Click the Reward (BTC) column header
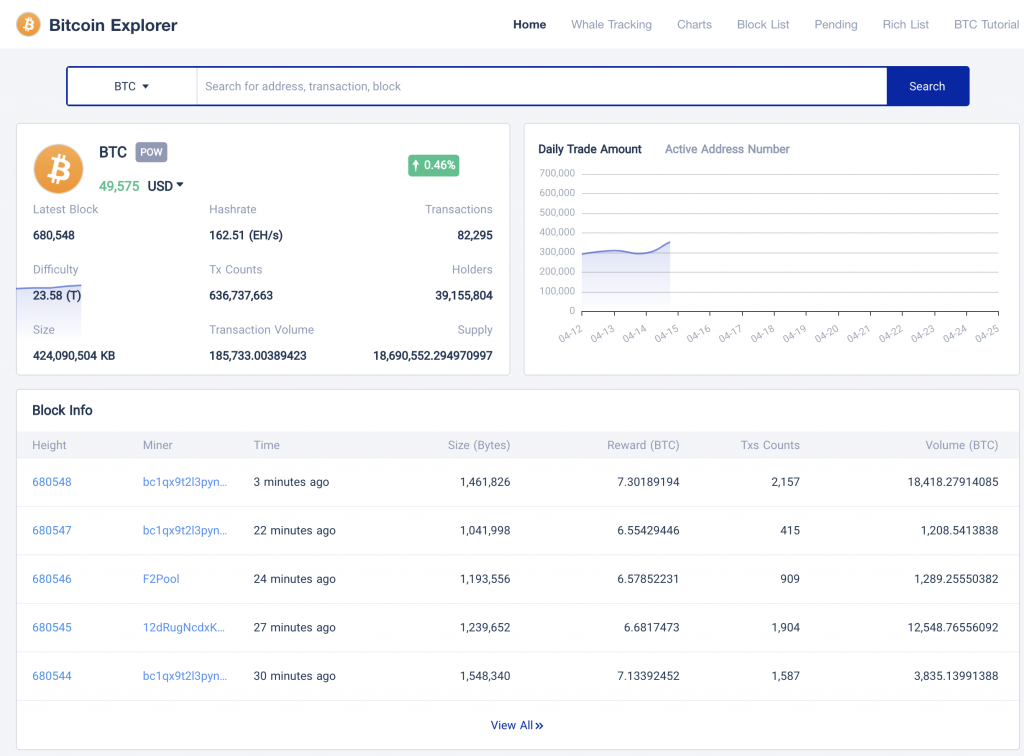This screenshot has height=756, width=1024. click(x=643, y=445)
